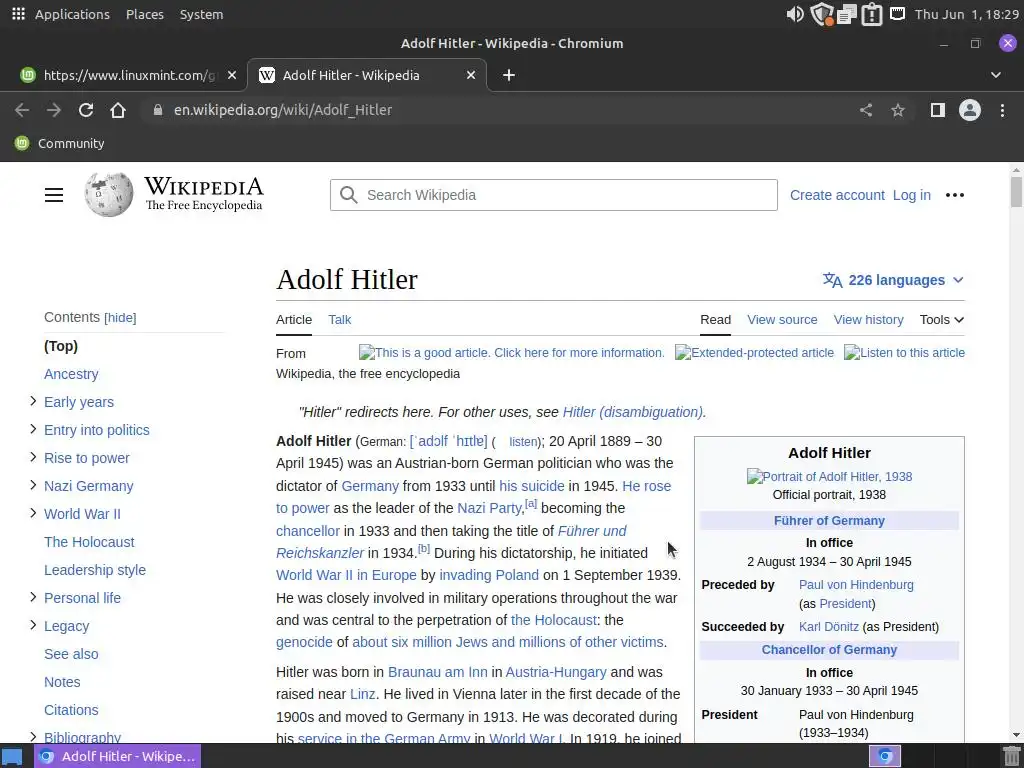Viewport: 1024px width, 768px height.
Task: Open the Tools dropdown
Action: point(942,319)
